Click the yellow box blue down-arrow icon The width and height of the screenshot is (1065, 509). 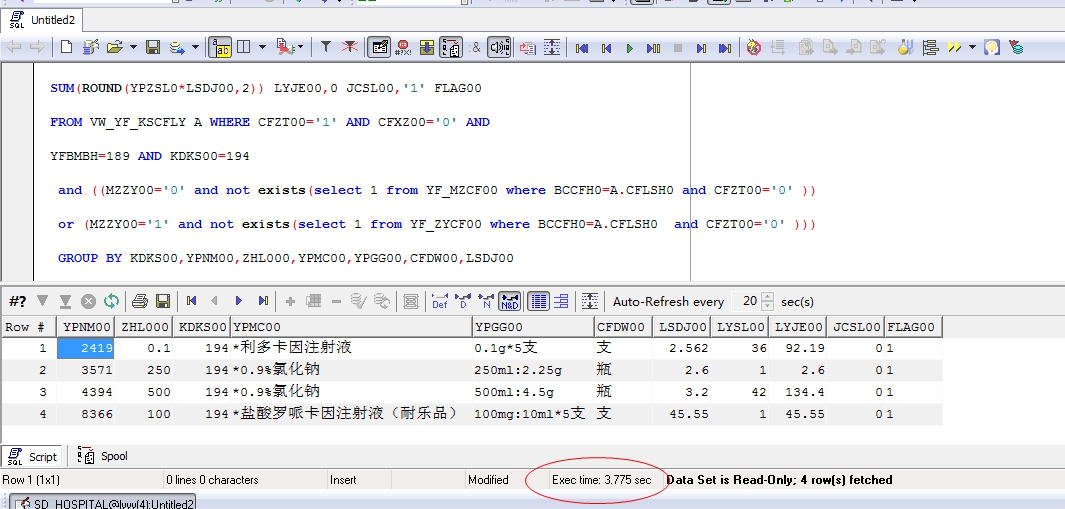427,48
